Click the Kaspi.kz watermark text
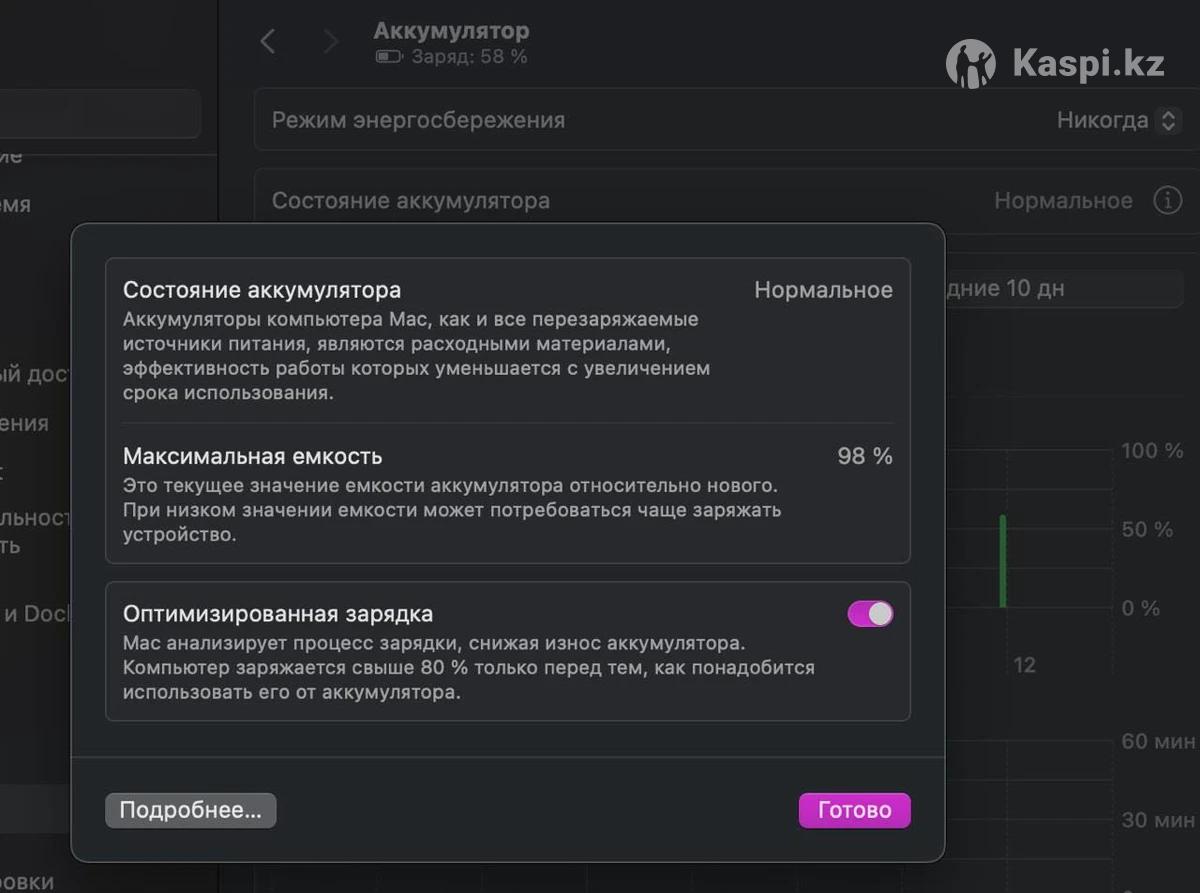The width and height of the screenshot is (1200, 893). [1088, 65]
